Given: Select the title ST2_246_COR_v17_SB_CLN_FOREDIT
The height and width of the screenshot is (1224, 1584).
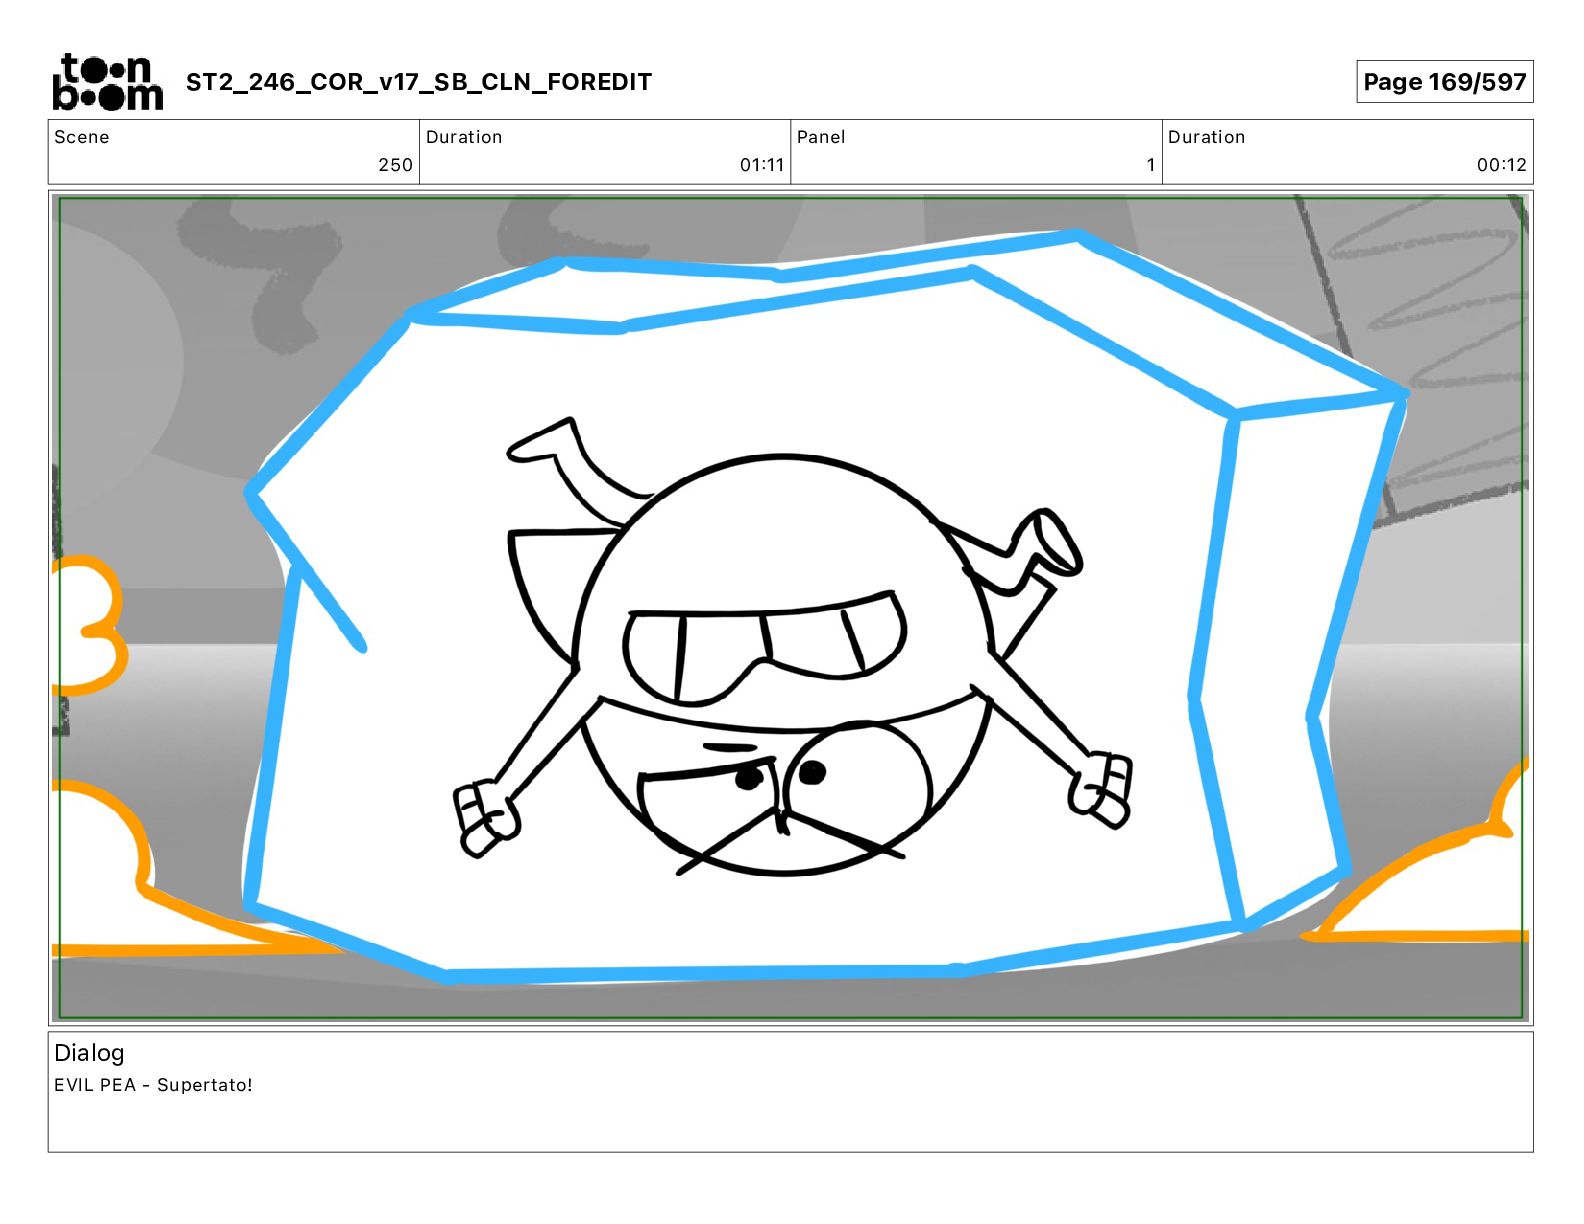Looking at the screenshot, I should point(419,82).
